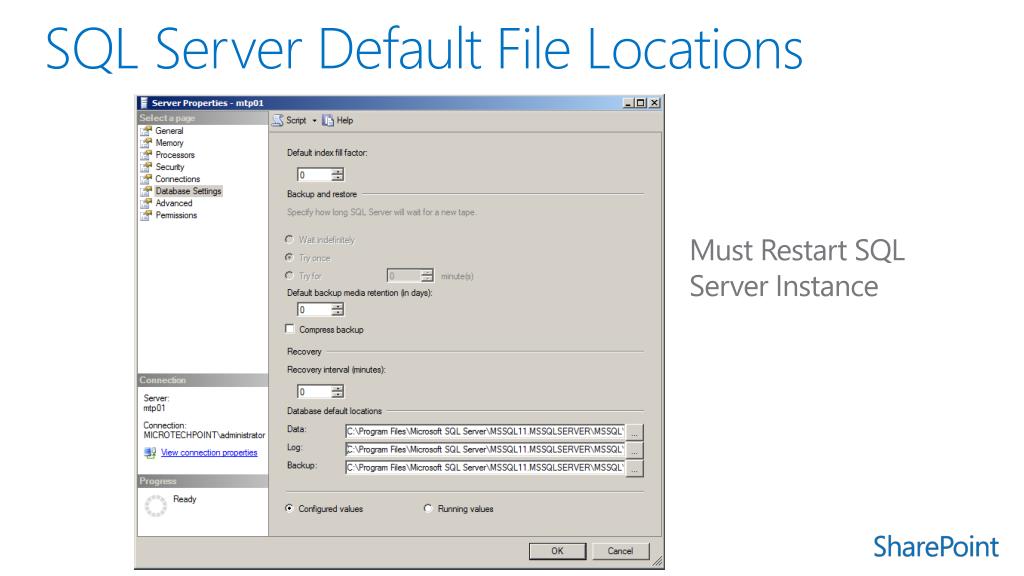
Task: Open the General page
Action: 169,131
